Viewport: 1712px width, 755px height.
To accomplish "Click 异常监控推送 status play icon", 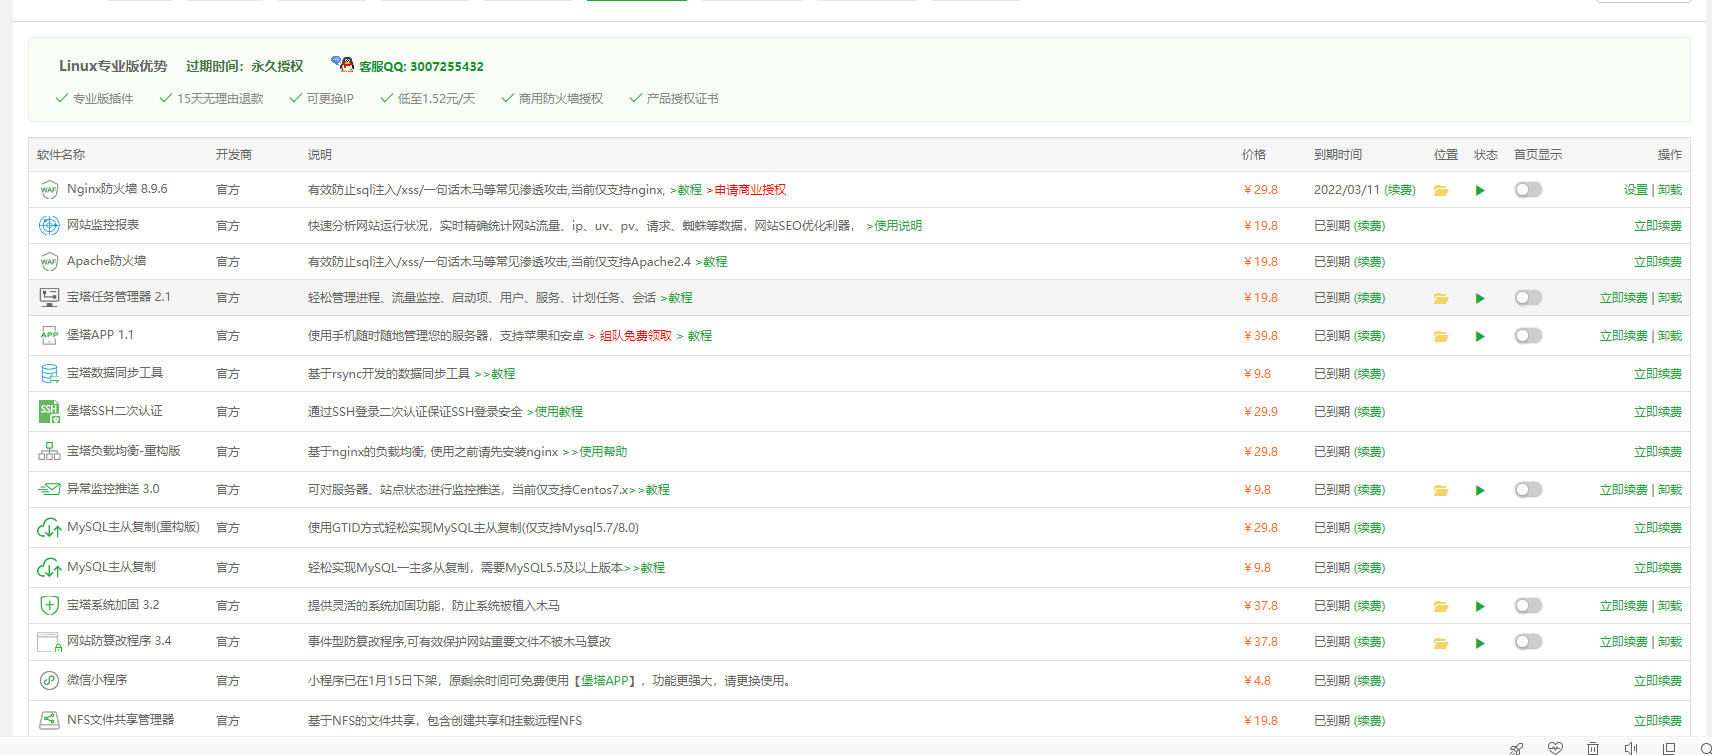I will click(1480, 490).
